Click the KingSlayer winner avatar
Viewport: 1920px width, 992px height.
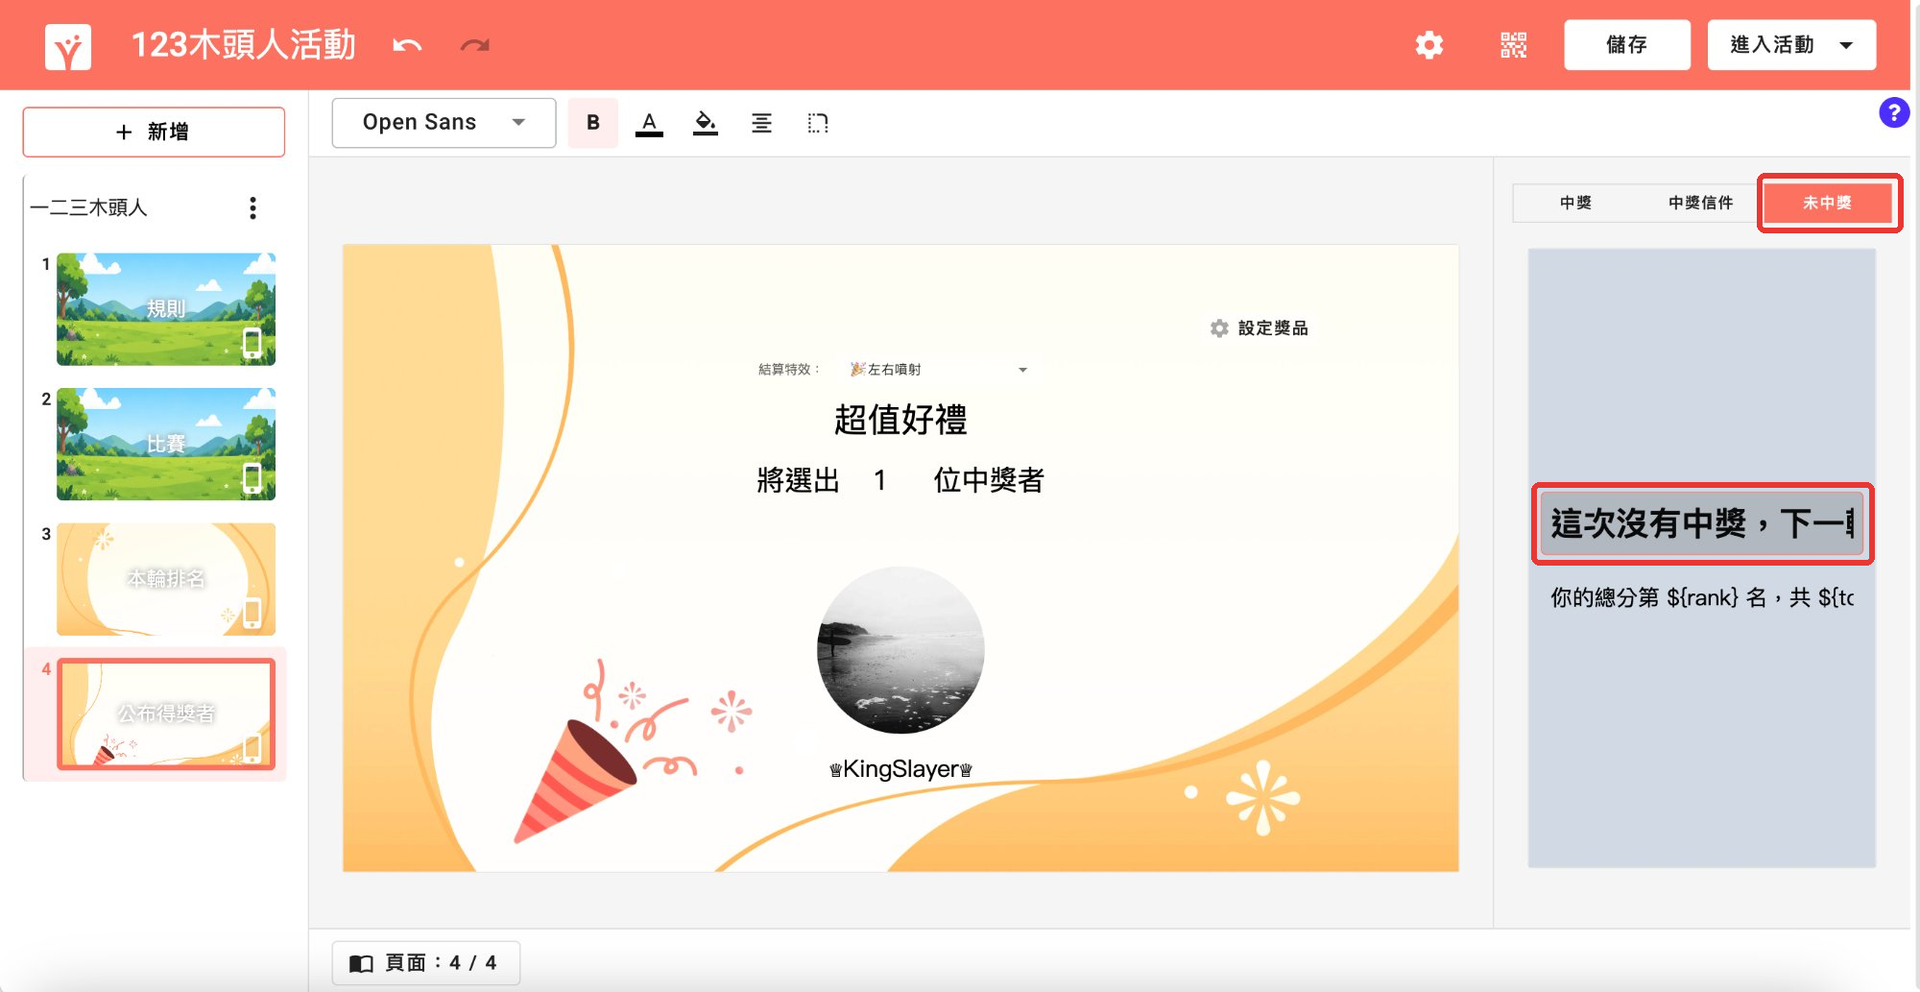(x=900, y=650)
